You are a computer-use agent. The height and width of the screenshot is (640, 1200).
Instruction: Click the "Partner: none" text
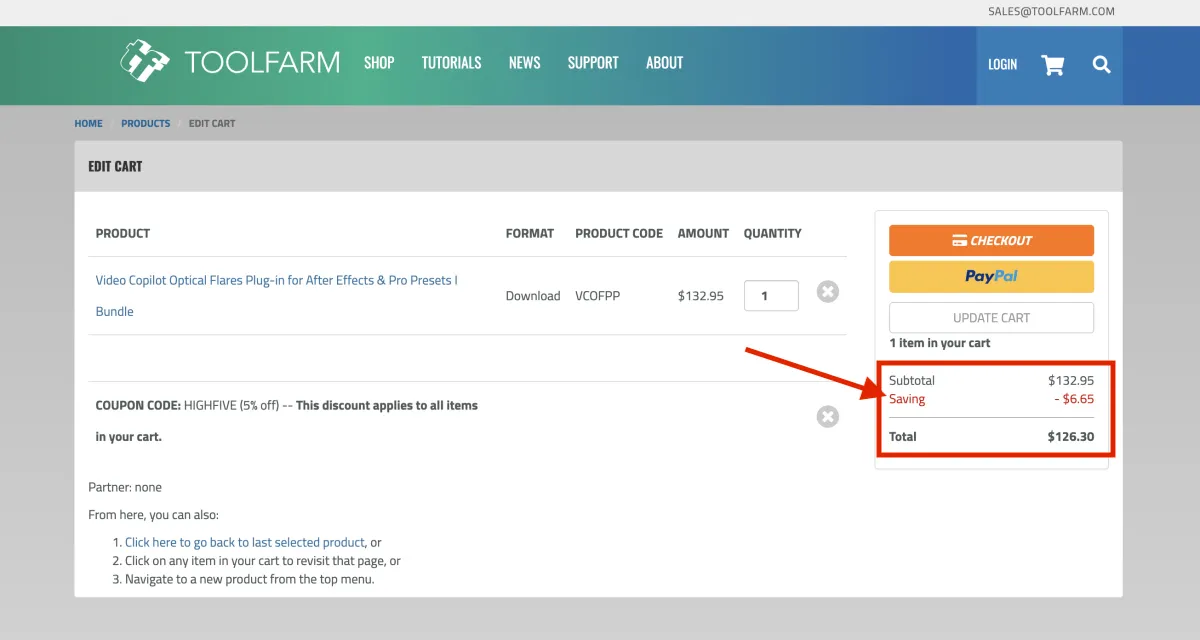(x=125, y=488)
